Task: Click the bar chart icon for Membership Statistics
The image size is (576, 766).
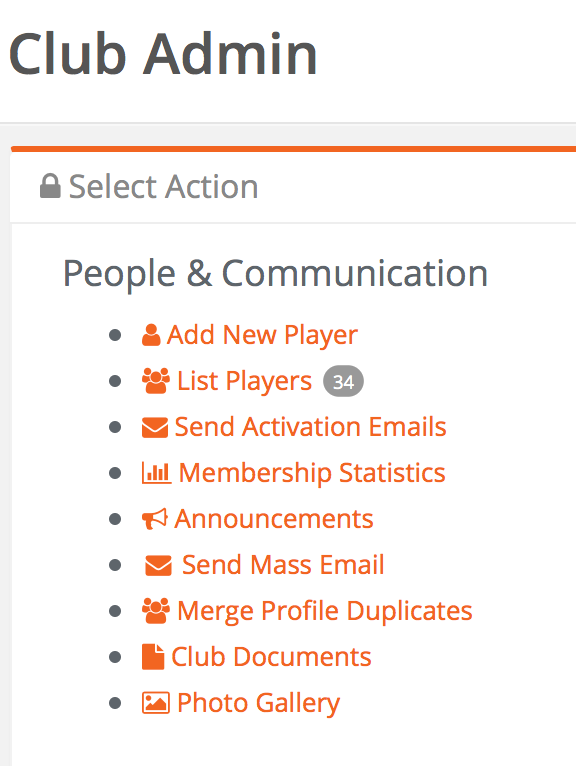Action: pos(156,472)
